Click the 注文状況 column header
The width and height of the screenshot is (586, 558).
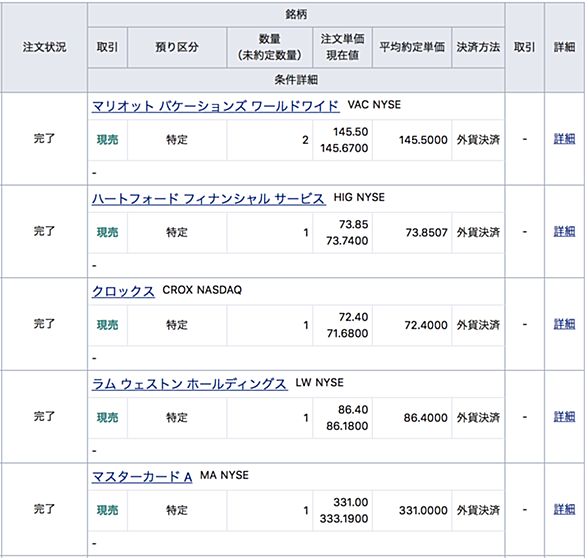tap(44, 47)
